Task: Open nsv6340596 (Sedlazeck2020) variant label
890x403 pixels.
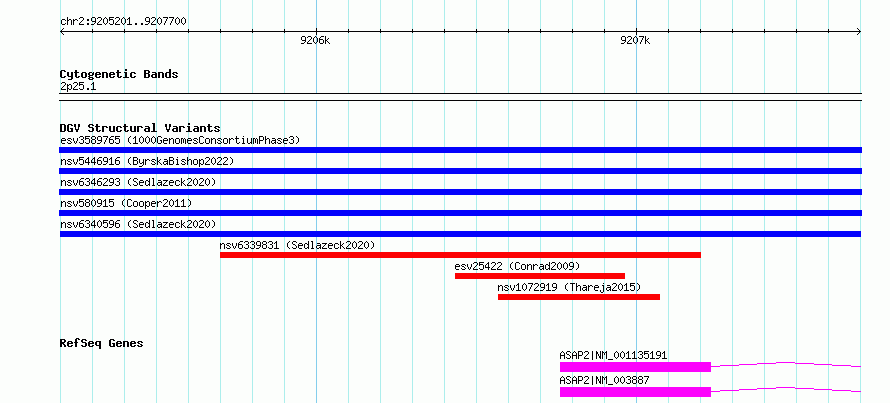Action: pos(138,224)
